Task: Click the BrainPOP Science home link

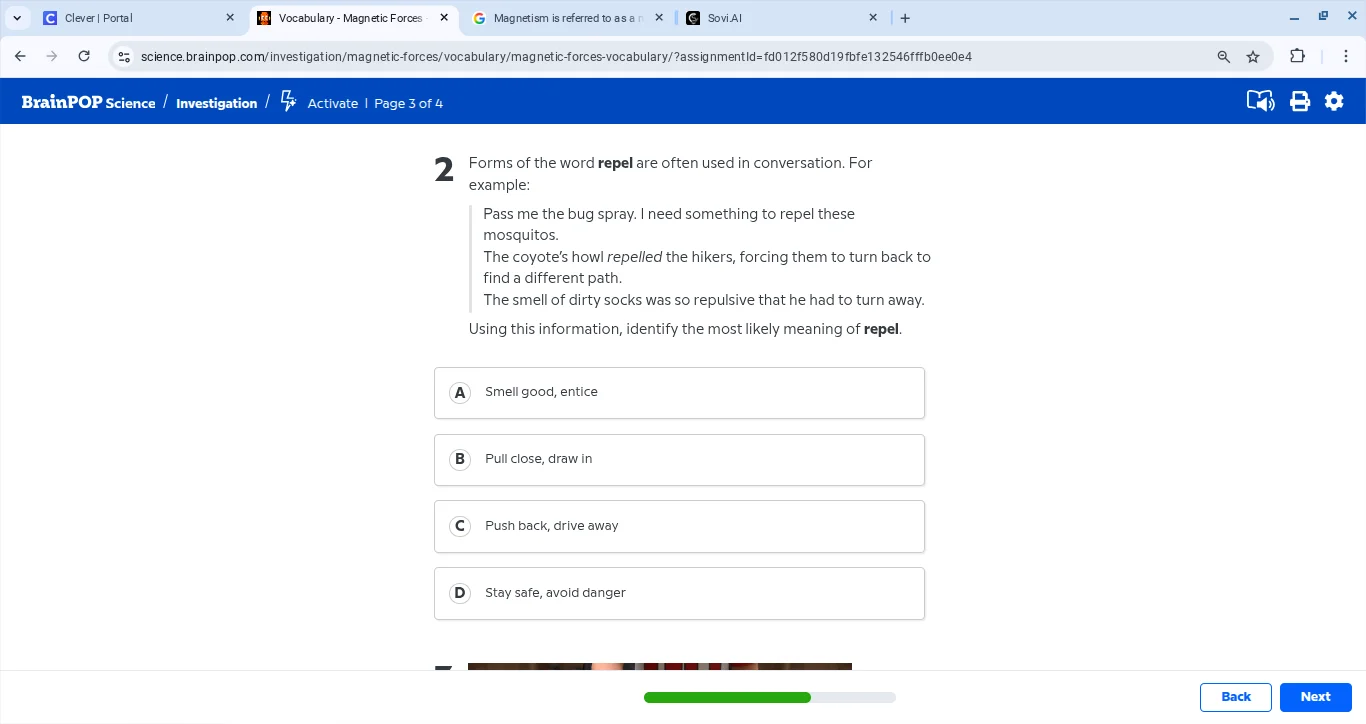Action: pyautogui.click(x=88, y=103)
